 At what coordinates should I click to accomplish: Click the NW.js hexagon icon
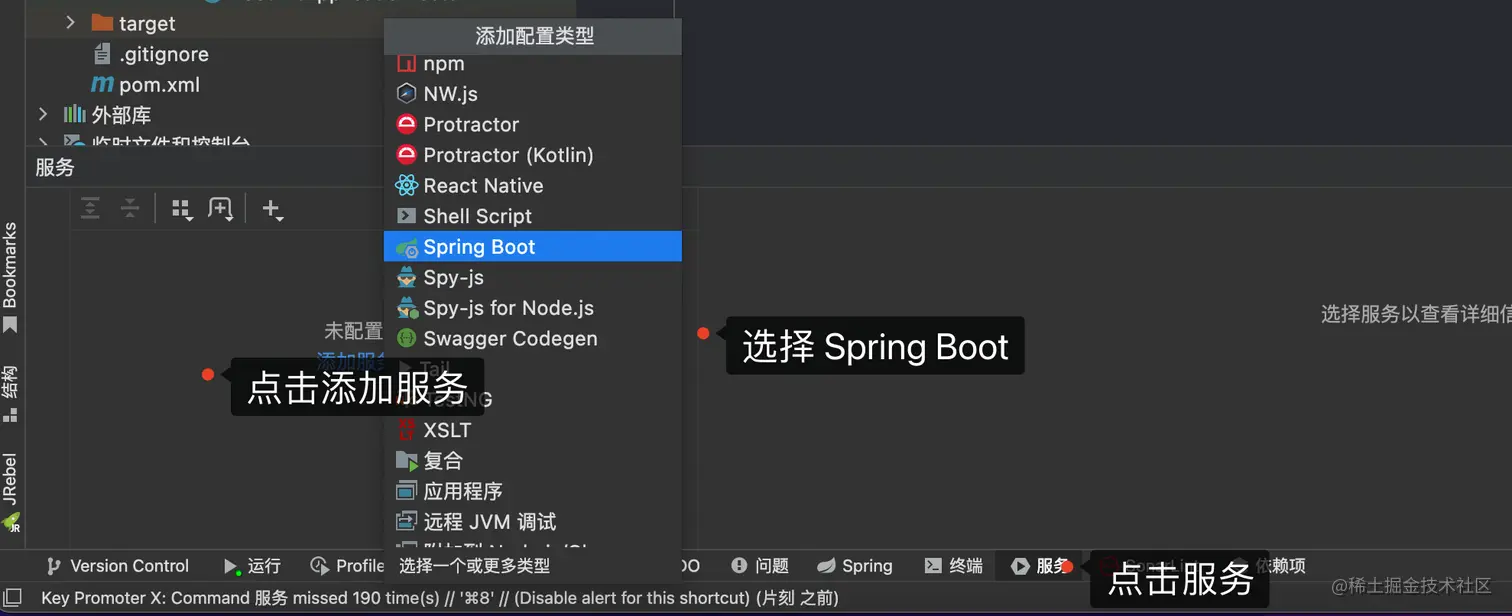pyautogui.click(x=406, y=94)
